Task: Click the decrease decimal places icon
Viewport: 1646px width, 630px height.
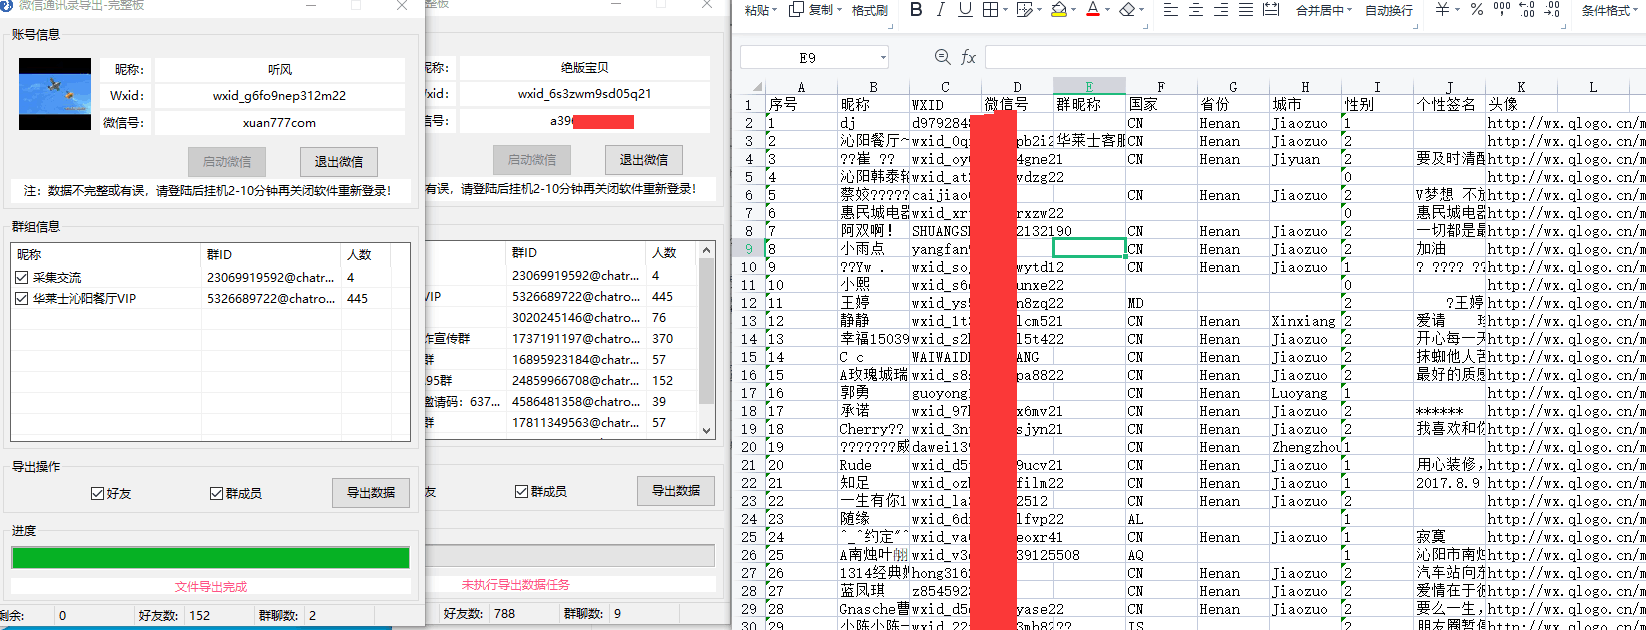Action: click(x=1552, y=9)
